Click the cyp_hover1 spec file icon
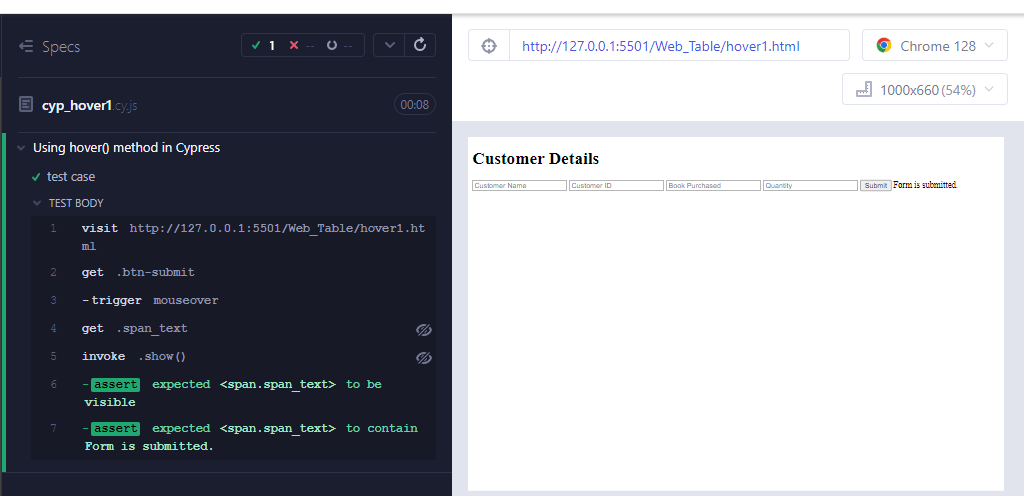Viewport: 1024px width, 496px height. point(25,104)
